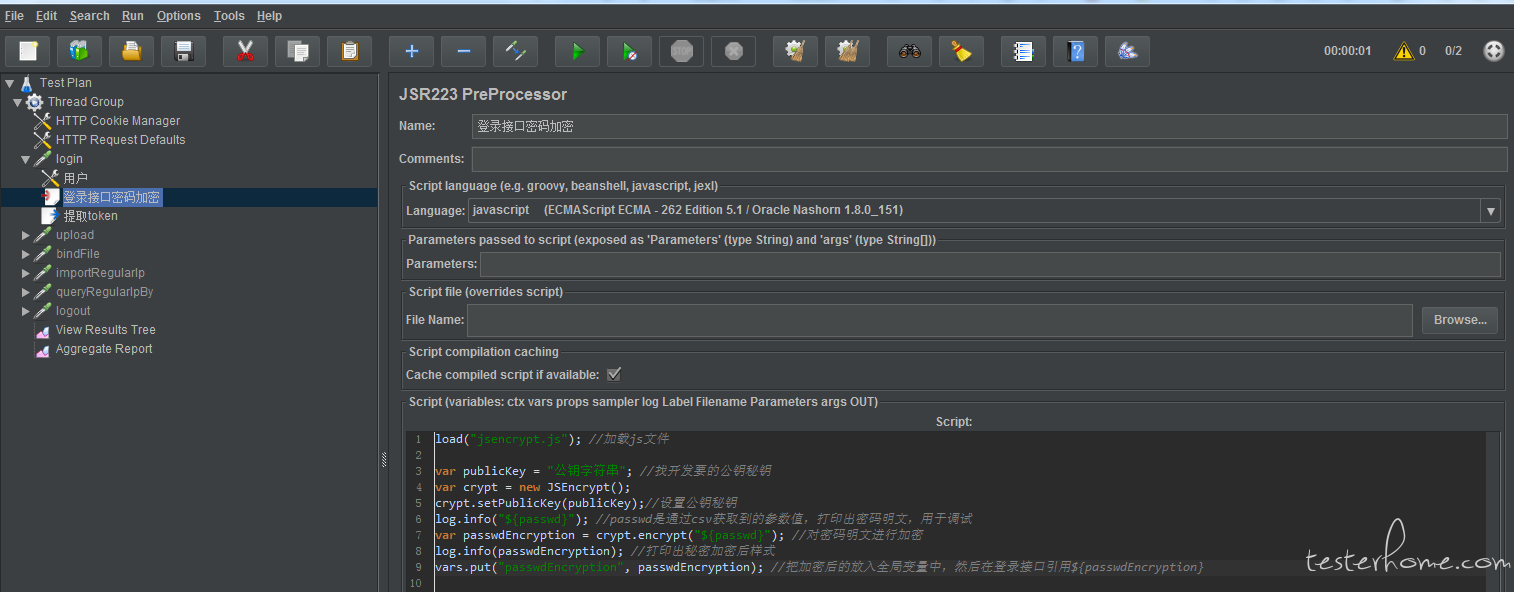
Task: Collapse all tree nodes with the minus icon
Action: tap(463, 51)
